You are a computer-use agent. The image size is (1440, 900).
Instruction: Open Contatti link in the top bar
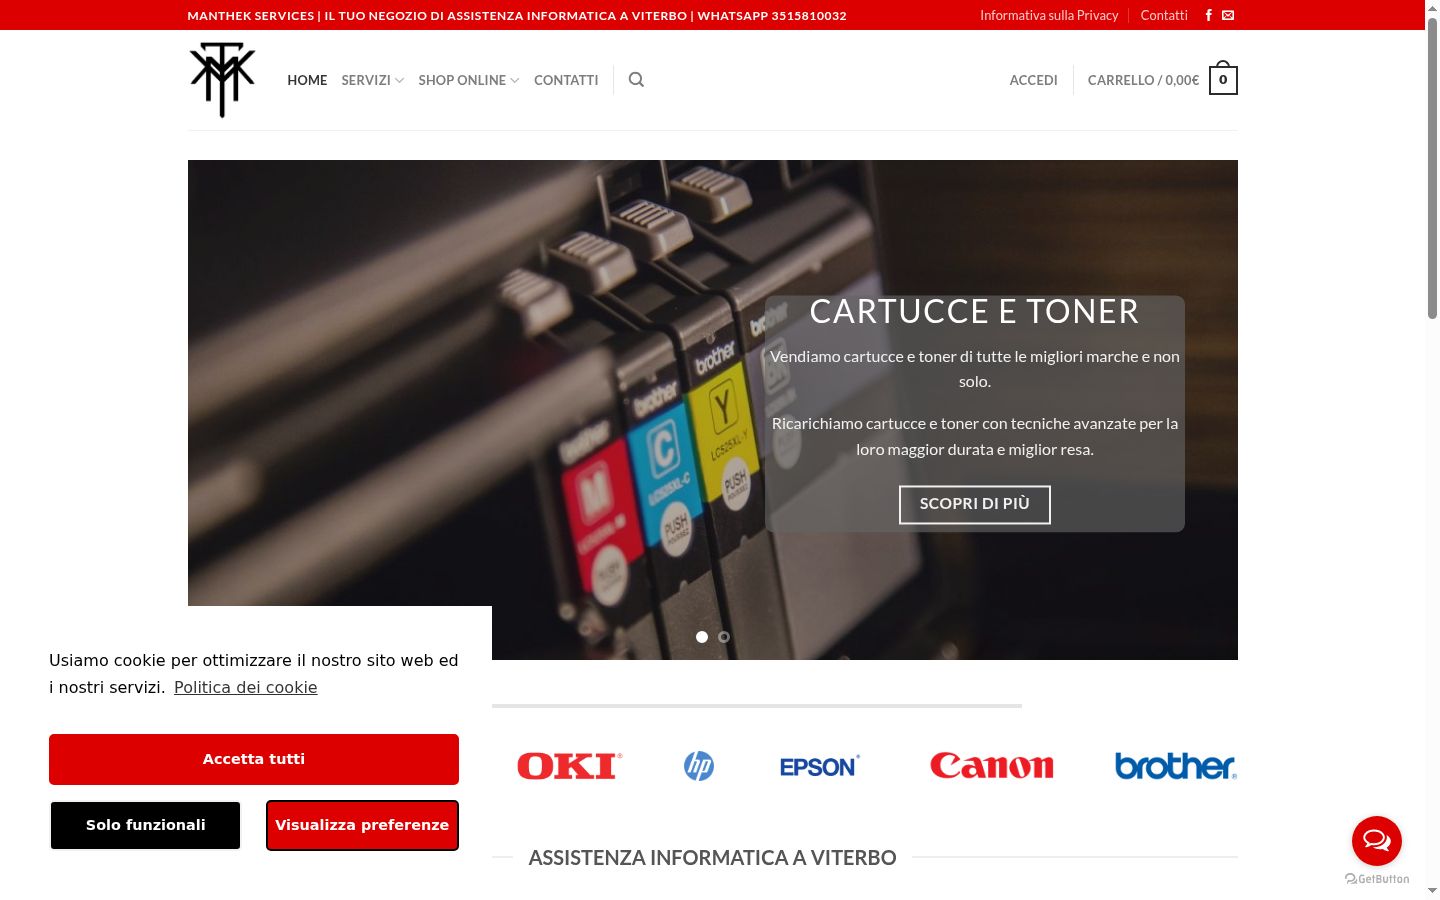[x=1164, y=15]
